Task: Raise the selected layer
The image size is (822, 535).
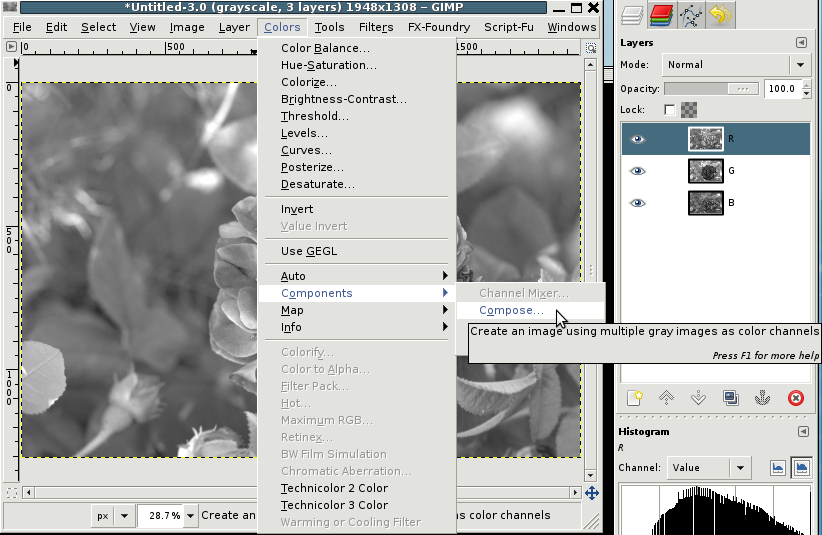Action: [x=666, y=398]
